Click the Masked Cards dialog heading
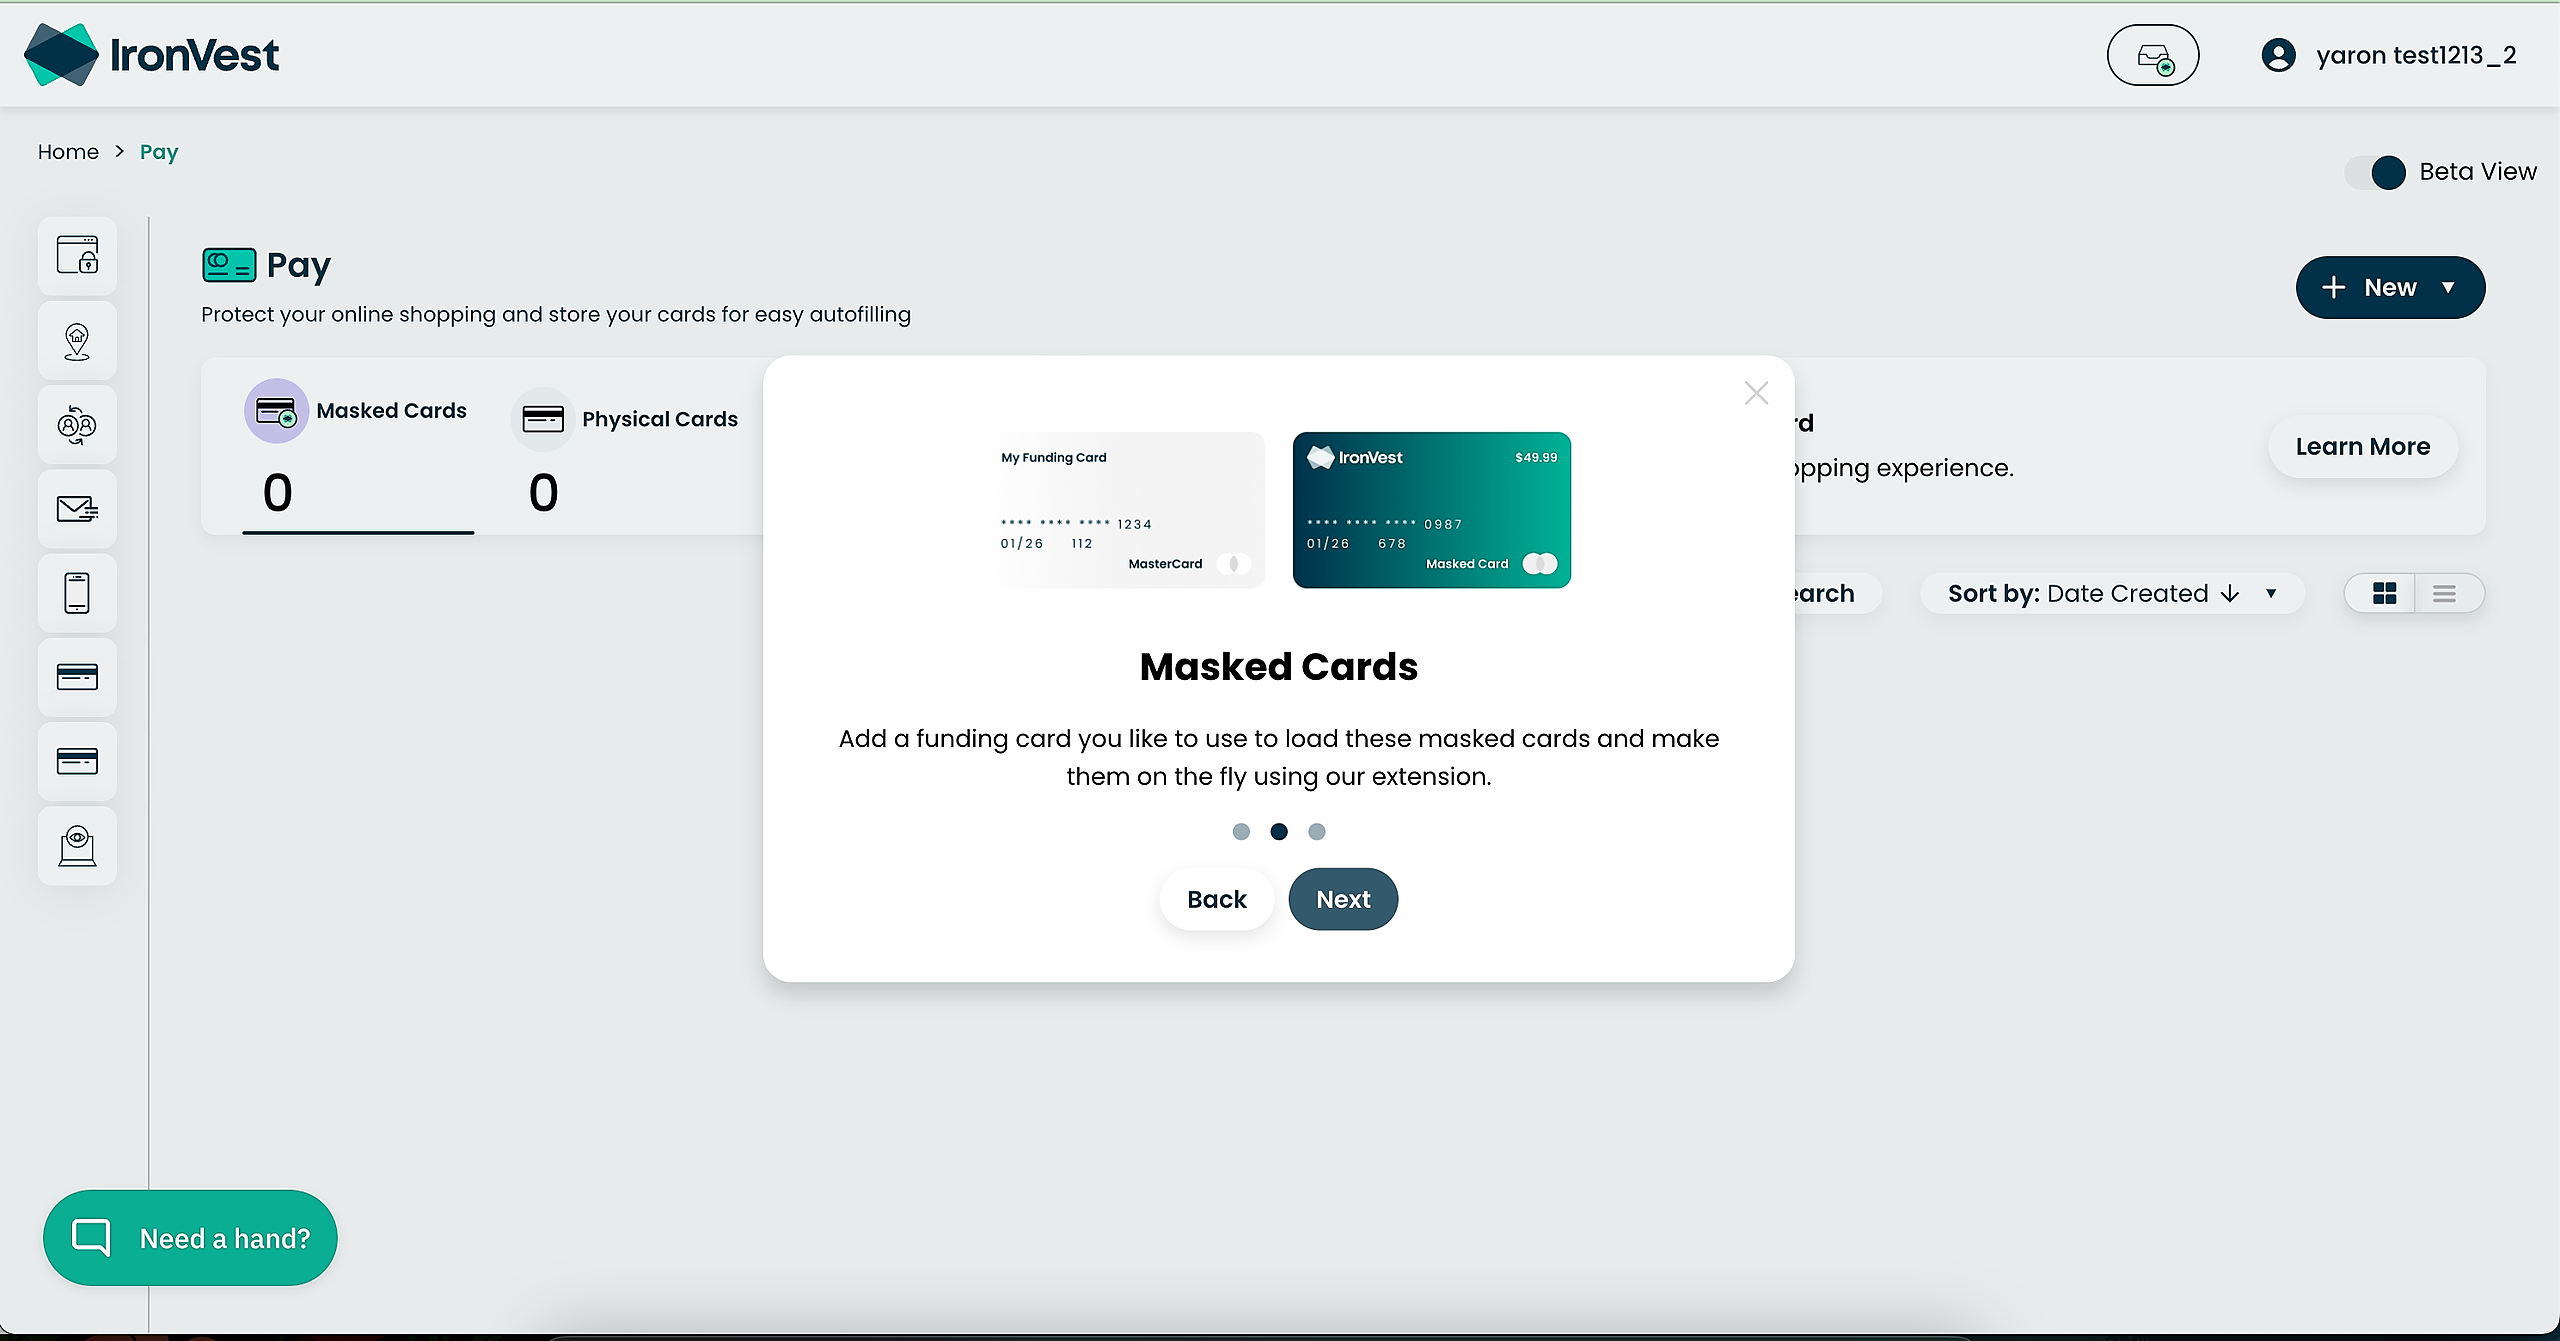This screenshot has width=2560, height=1341. (x=1279, y=667)
